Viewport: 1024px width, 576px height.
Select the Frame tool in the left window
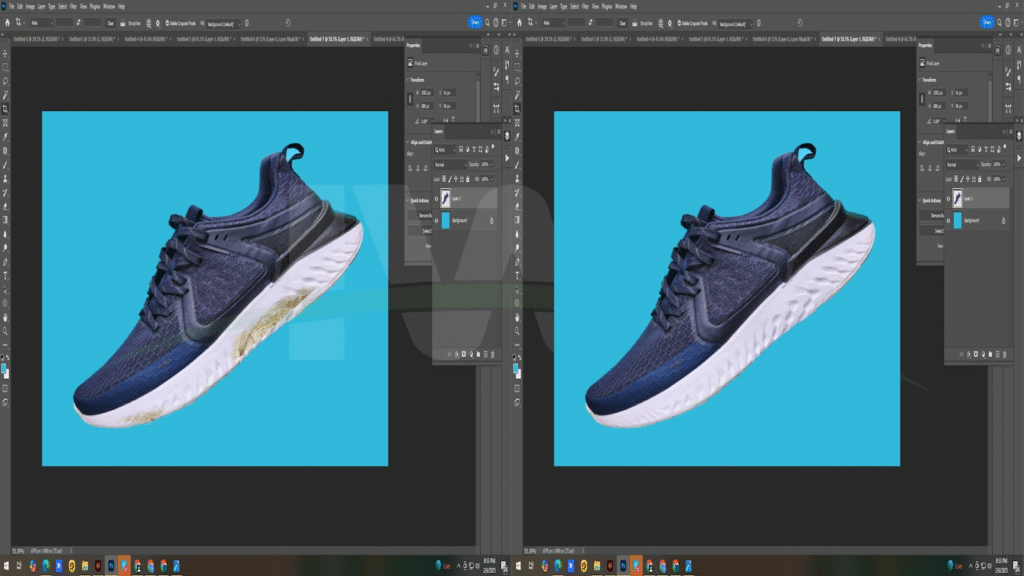point(6,123)
